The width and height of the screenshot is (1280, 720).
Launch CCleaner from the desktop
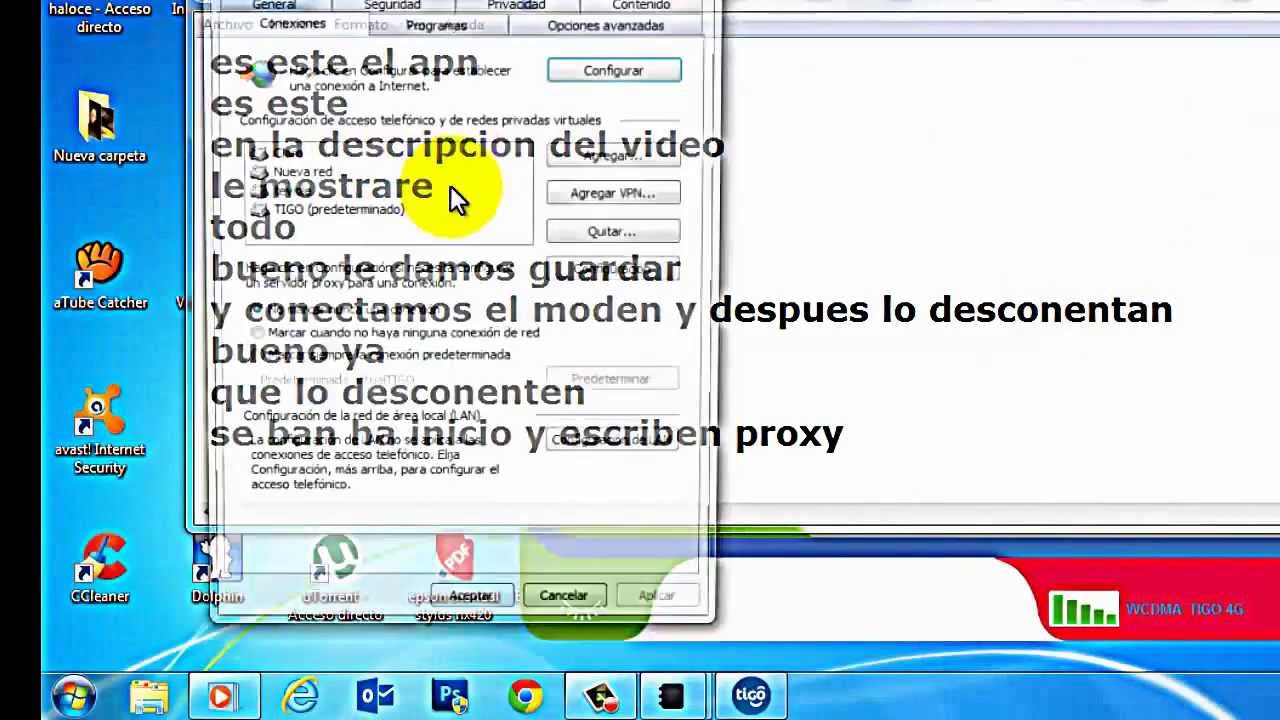99,569
